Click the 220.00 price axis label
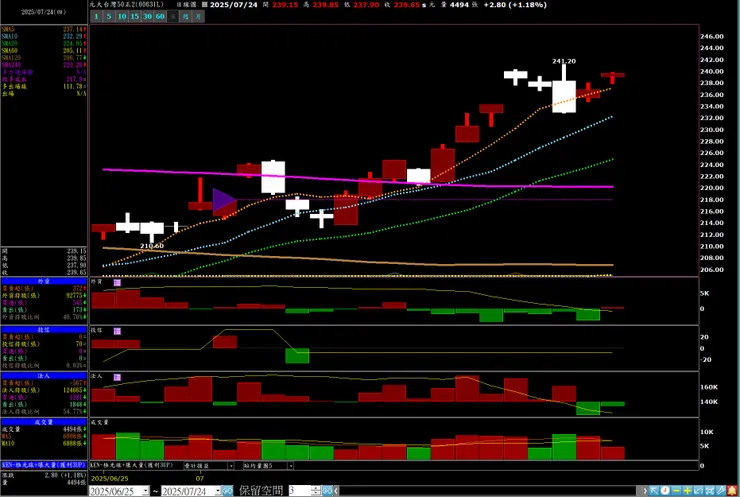This screenshot has width=740, height=497. [712, 188]
